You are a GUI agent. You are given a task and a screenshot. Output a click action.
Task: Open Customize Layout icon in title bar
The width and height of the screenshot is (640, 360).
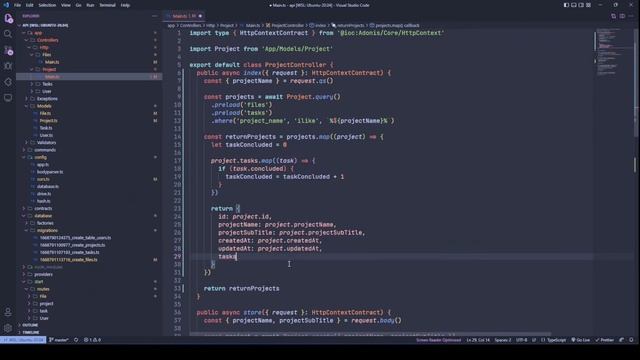(588, 5)
